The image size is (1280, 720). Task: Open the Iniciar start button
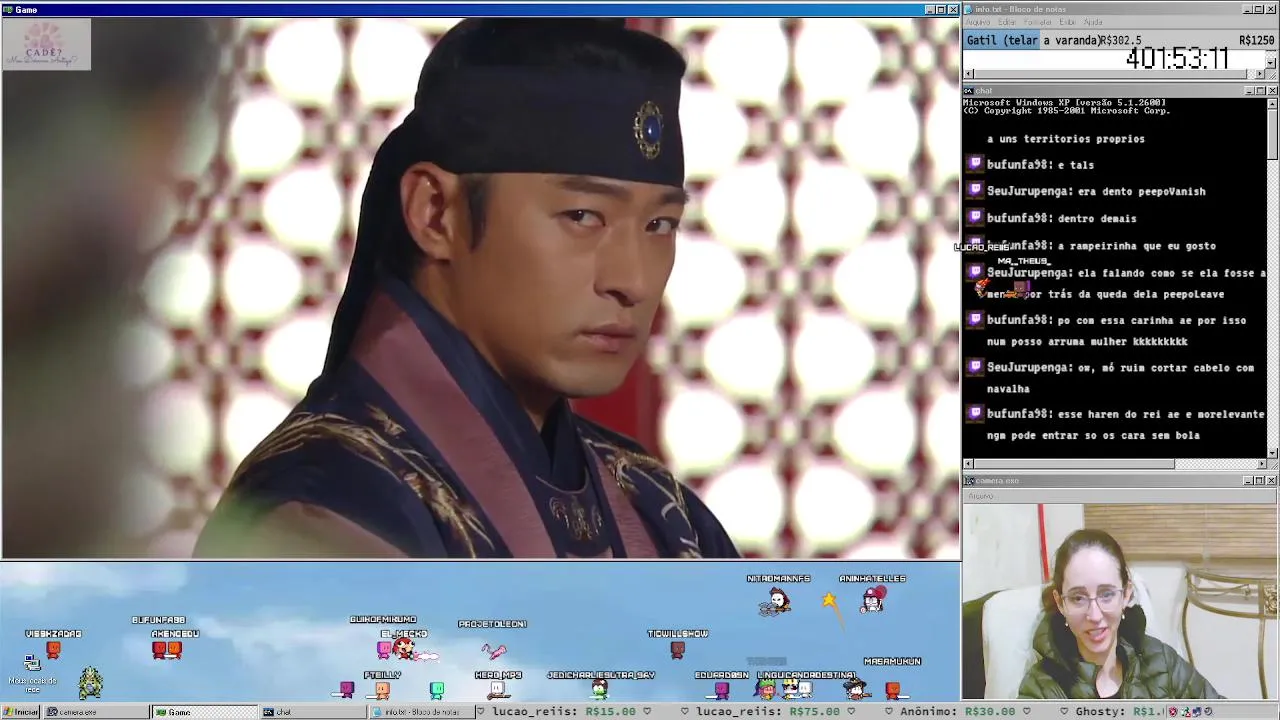coord(20,712)
